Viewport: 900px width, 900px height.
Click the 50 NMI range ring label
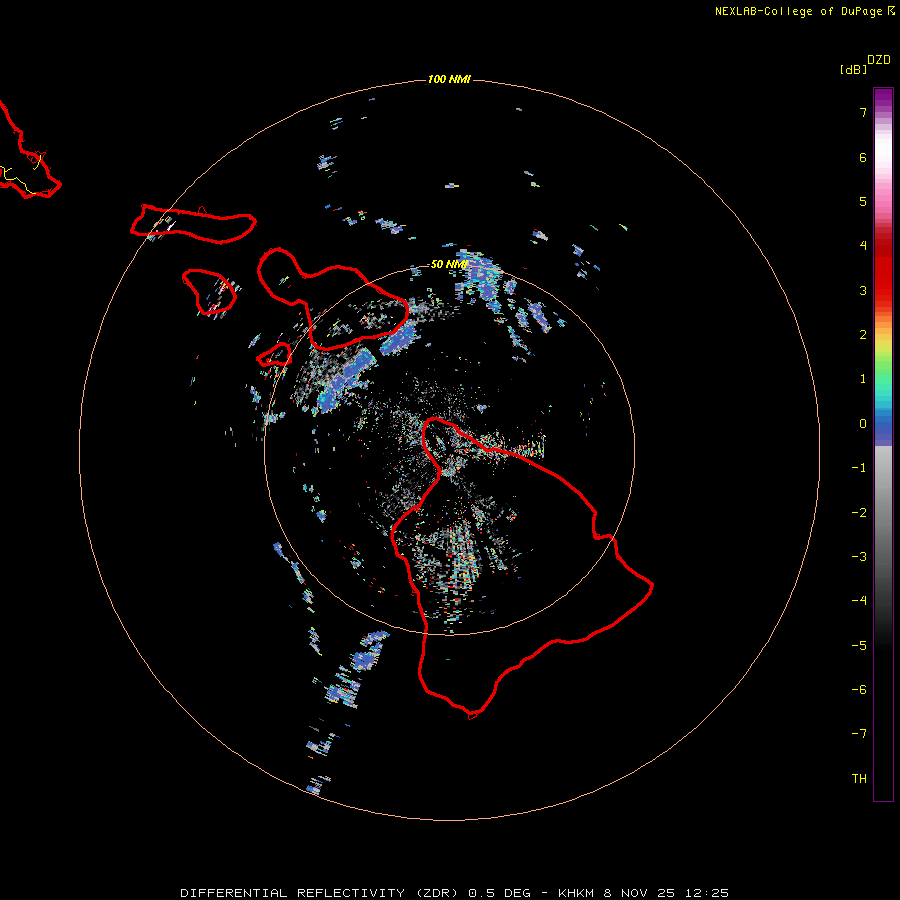tap(449, 264)
